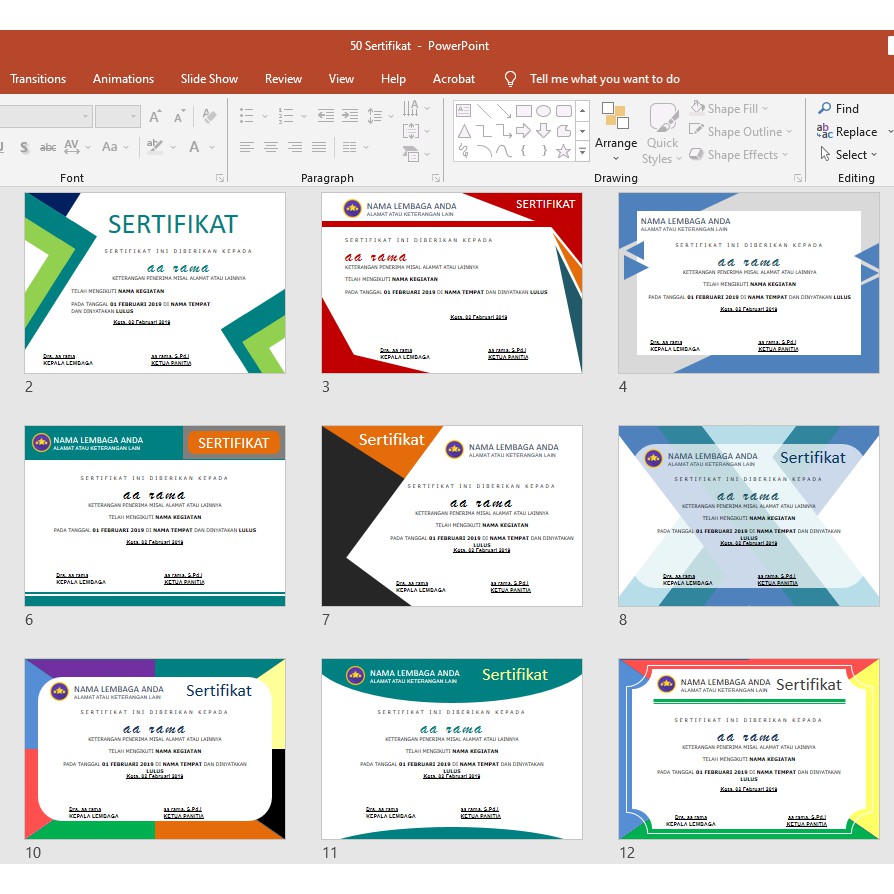
Task: Open Tell me what you want lightbulb
Action: (511, 79)
